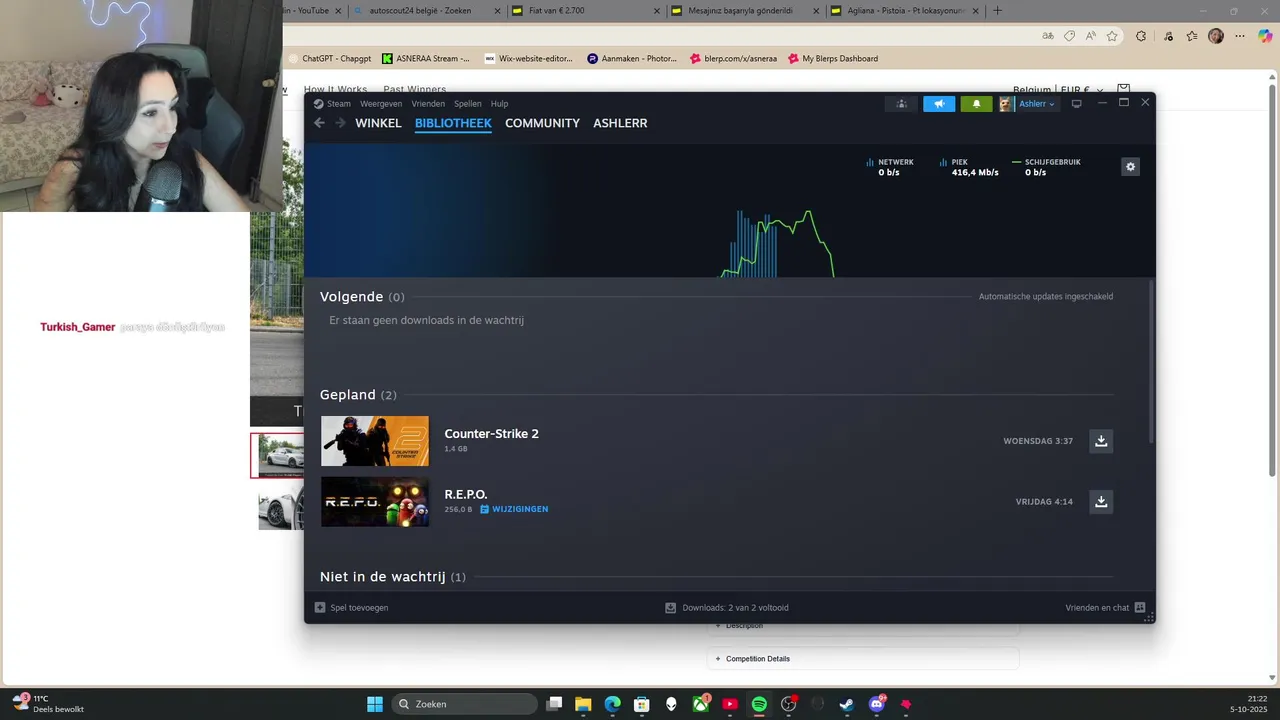Open Counter-Strike 2 thumbnail
The height and width of the screenshot is (720, 1280).
tap(375, 441)
